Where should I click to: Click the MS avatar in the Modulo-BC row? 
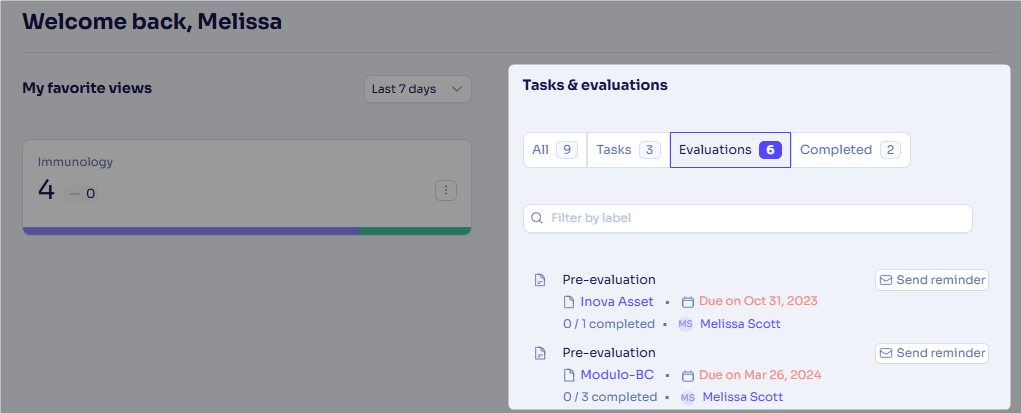point(688,397)
